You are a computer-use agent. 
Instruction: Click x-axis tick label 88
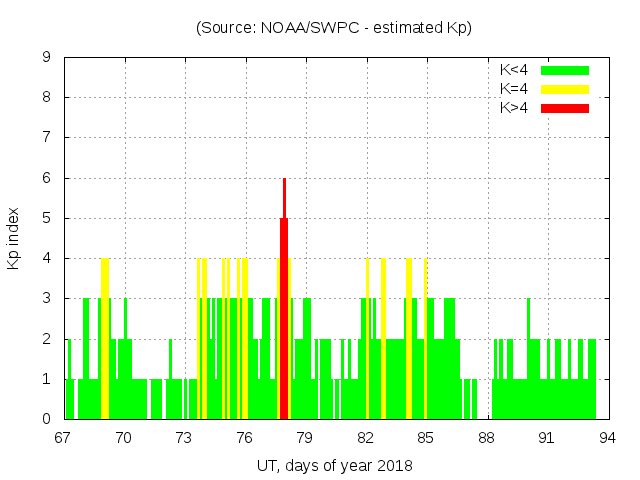(486, 437)
